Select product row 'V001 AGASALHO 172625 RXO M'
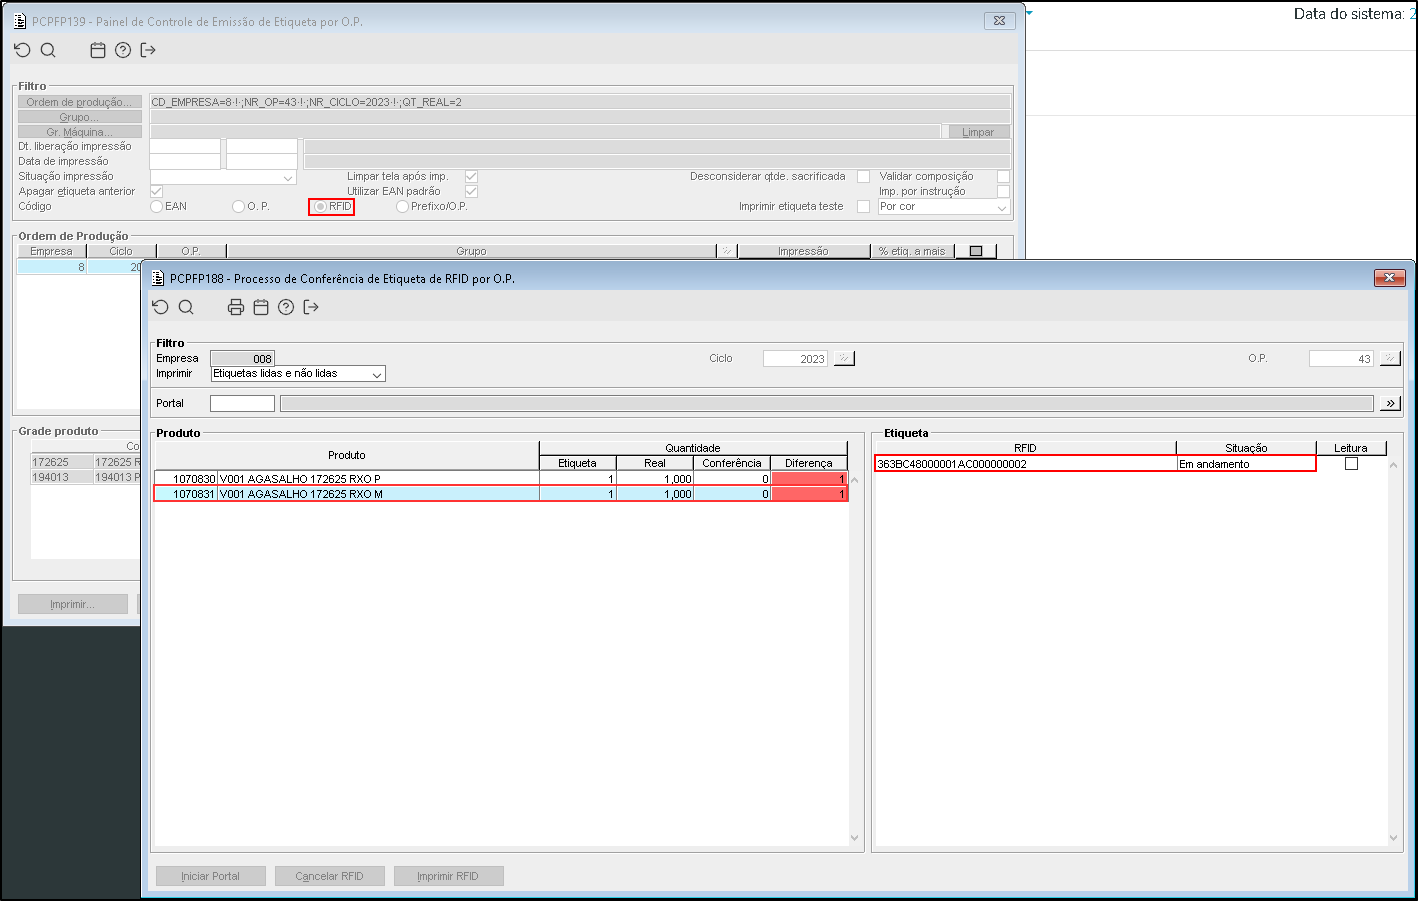Viewport: 1418px width, 901px height. tap(500, 494)
